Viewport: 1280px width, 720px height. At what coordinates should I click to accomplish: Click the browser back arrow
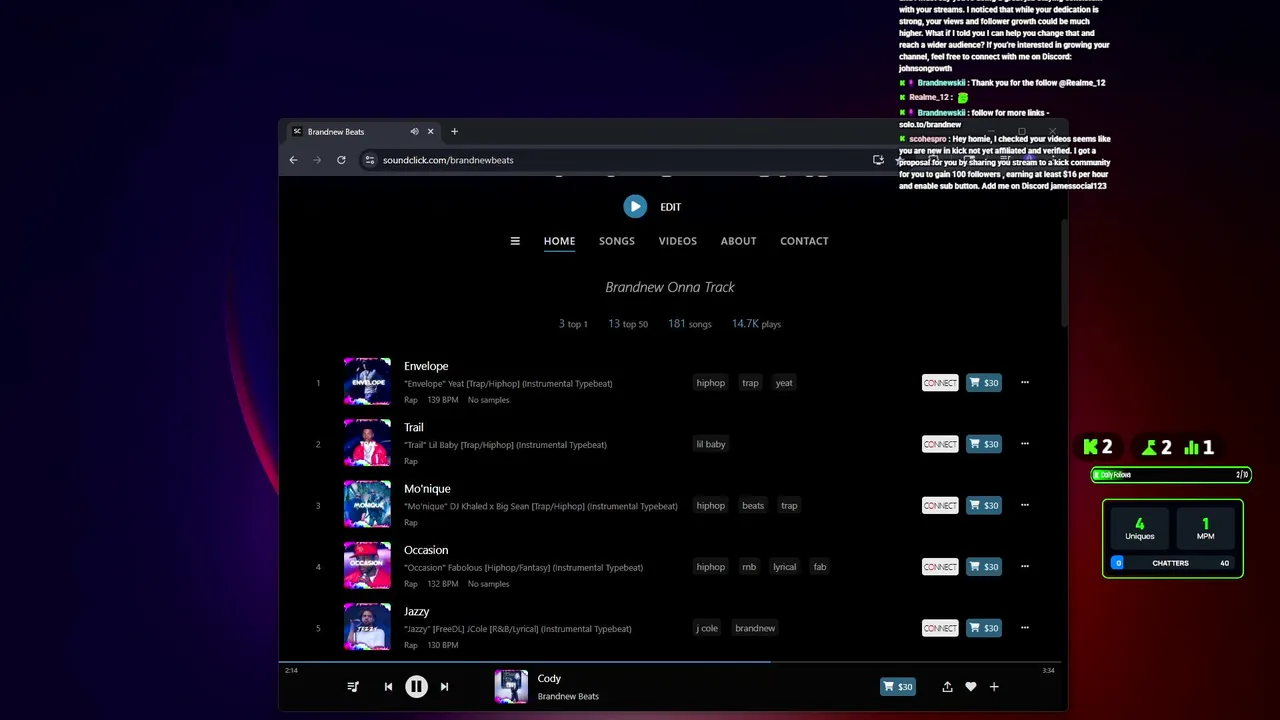pyautogui.click(x=293, y=160)
